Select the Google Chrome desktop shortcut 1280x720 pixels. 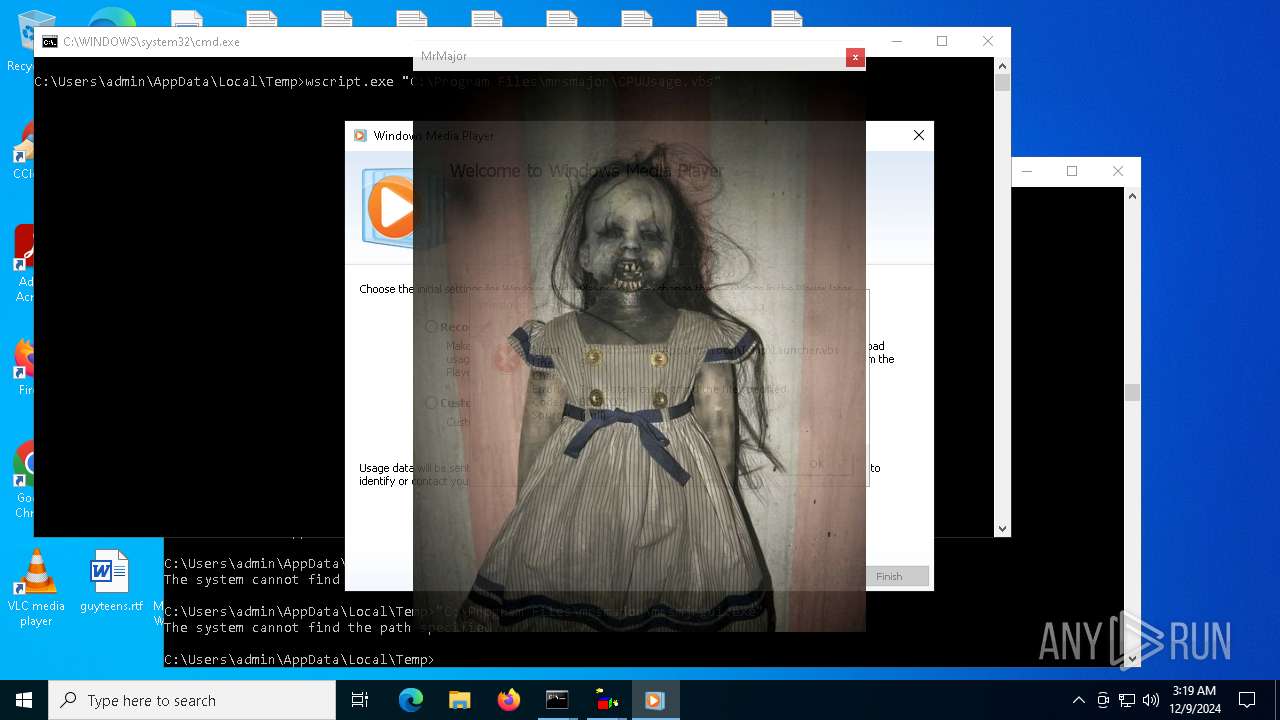click(x=25, y=481)
